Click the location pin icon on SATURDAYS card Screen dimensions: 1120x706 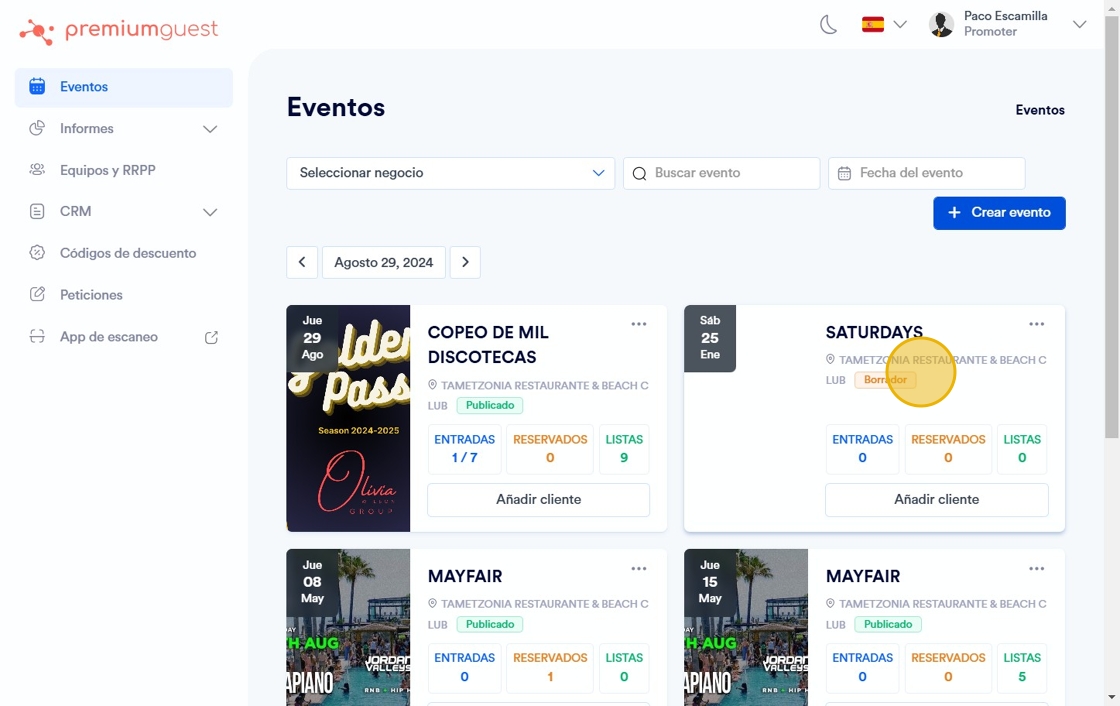coord(830,359)
